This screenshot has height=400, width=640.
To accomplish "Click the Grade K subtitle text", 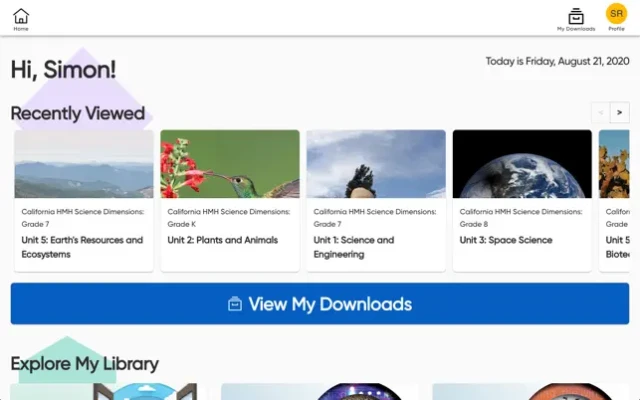I will (x=182, y=224).
